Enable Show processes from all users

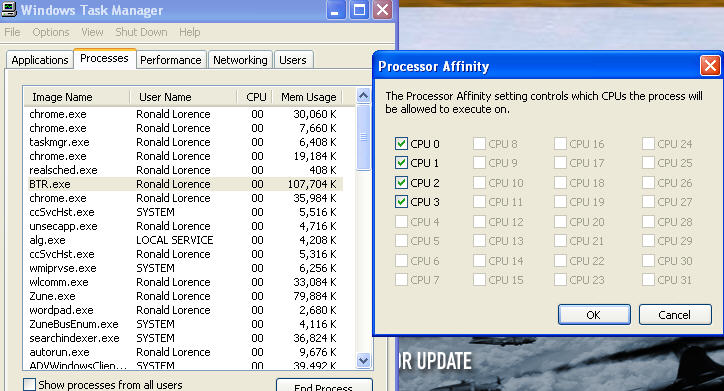tap(29, 385)
